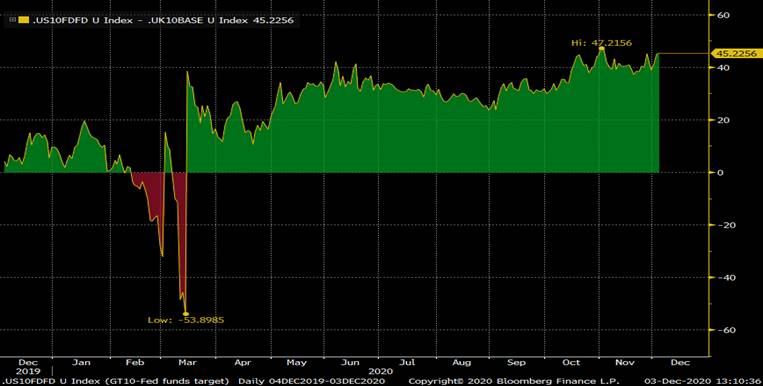Click the 20 label on the y-axis
The image size is (763, 386).
[724, 120]
